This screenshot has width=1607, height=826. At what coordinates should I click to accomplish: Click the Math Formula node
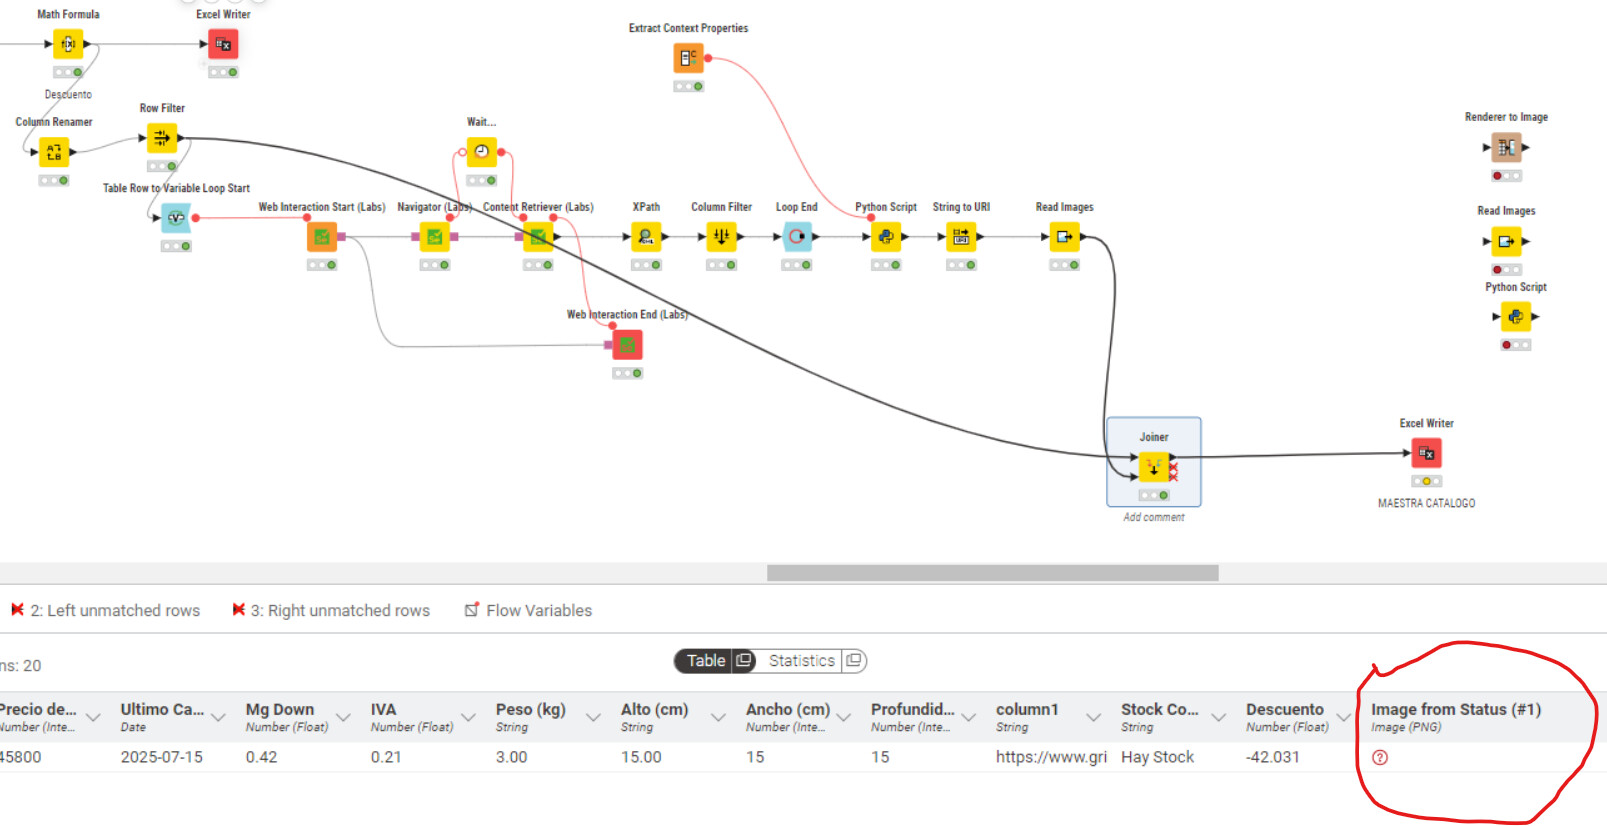[68, 44]
